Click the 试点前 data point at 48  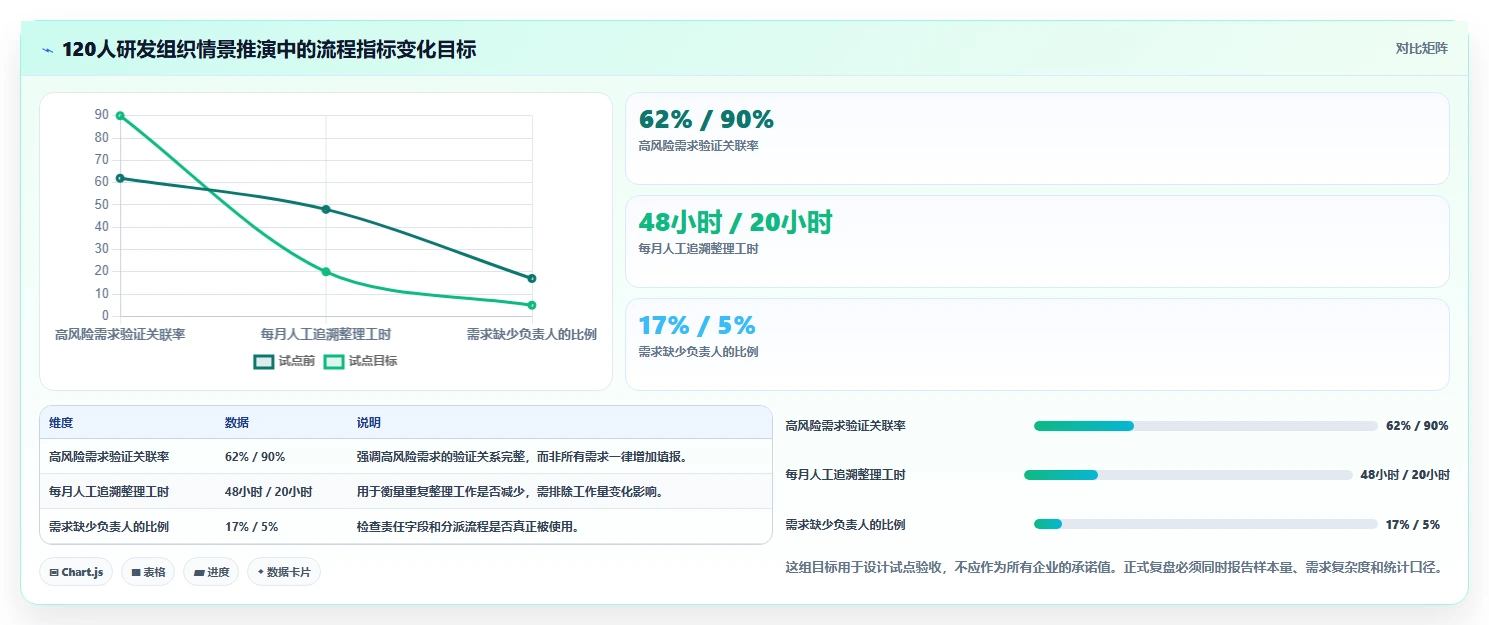point(326,209)
